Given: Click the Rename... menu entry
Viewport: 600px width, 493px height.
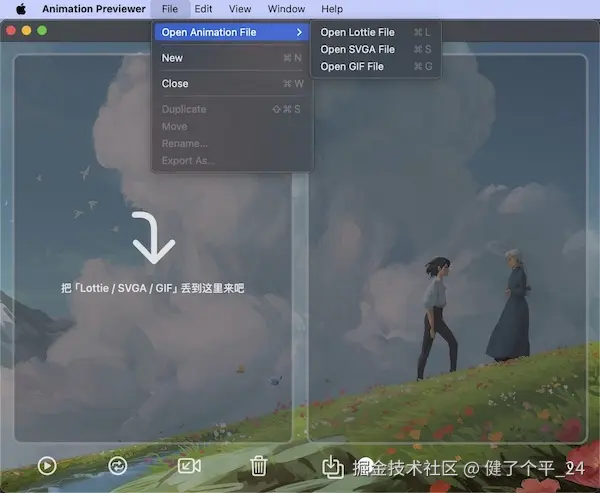Looking at the screenshot, I should click(232, 144).
